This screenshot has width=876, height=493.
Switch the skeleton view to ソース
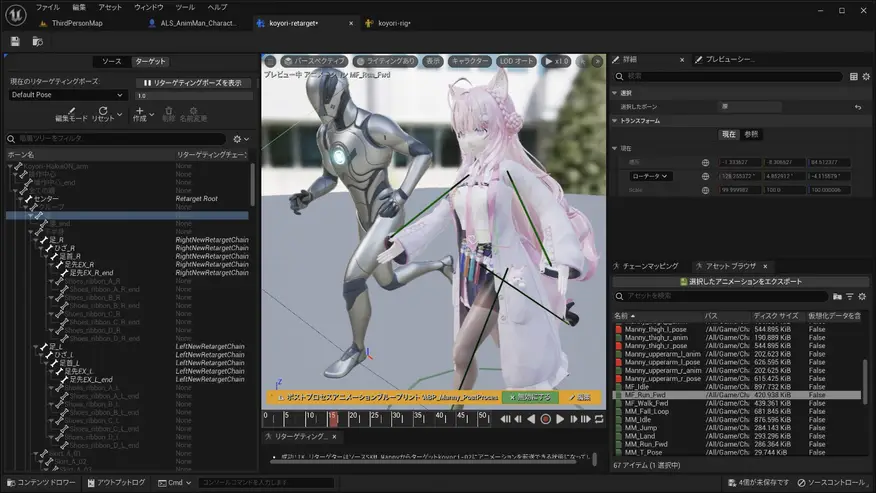[x=112, y=61]
